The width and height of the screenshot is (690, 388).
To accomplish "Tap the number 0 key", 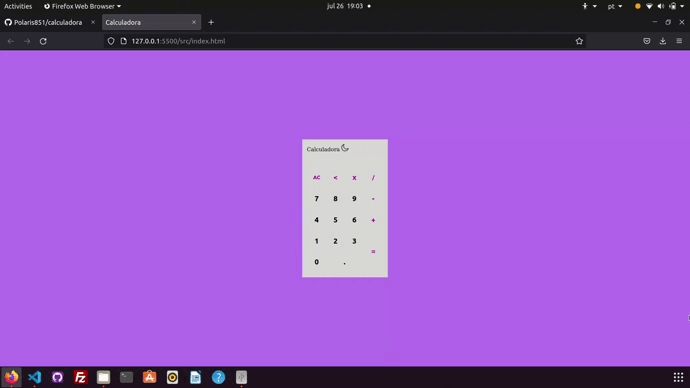I will [316, 262].
